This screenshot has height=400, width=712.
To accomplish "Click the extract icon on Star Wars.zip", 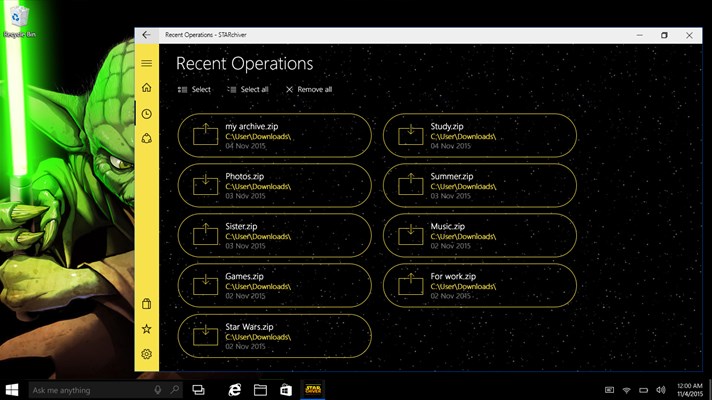I will [205, 335].
